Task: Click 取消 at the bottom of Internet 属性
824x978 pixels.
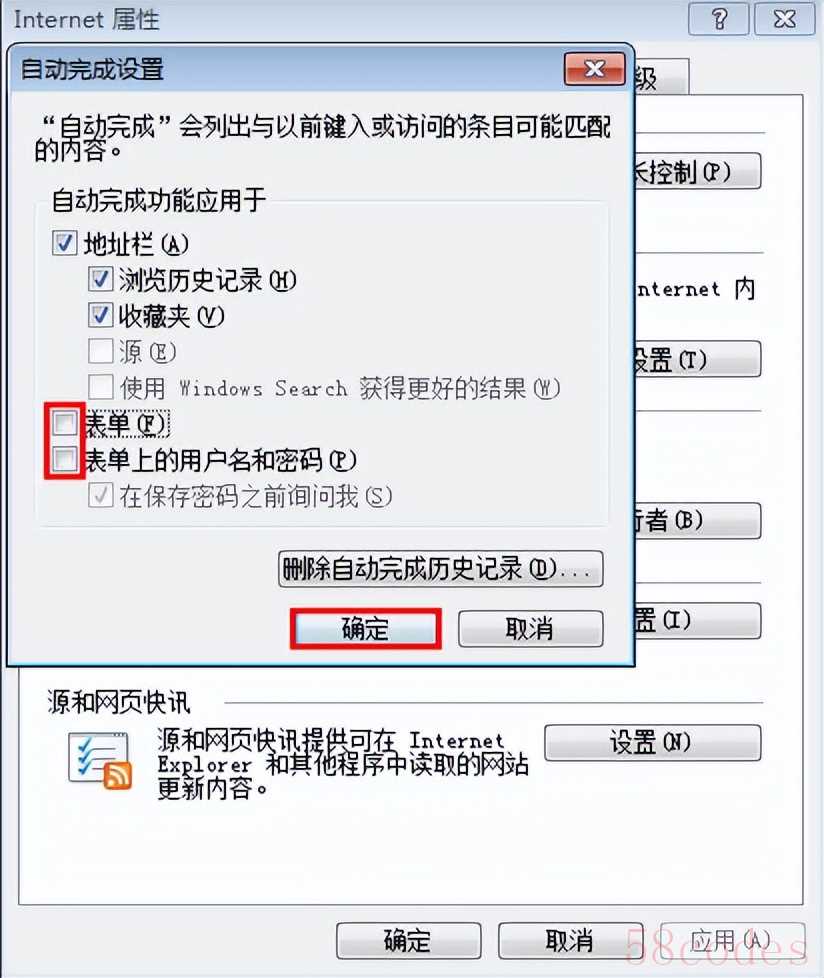Action: [x=570, y=941]
